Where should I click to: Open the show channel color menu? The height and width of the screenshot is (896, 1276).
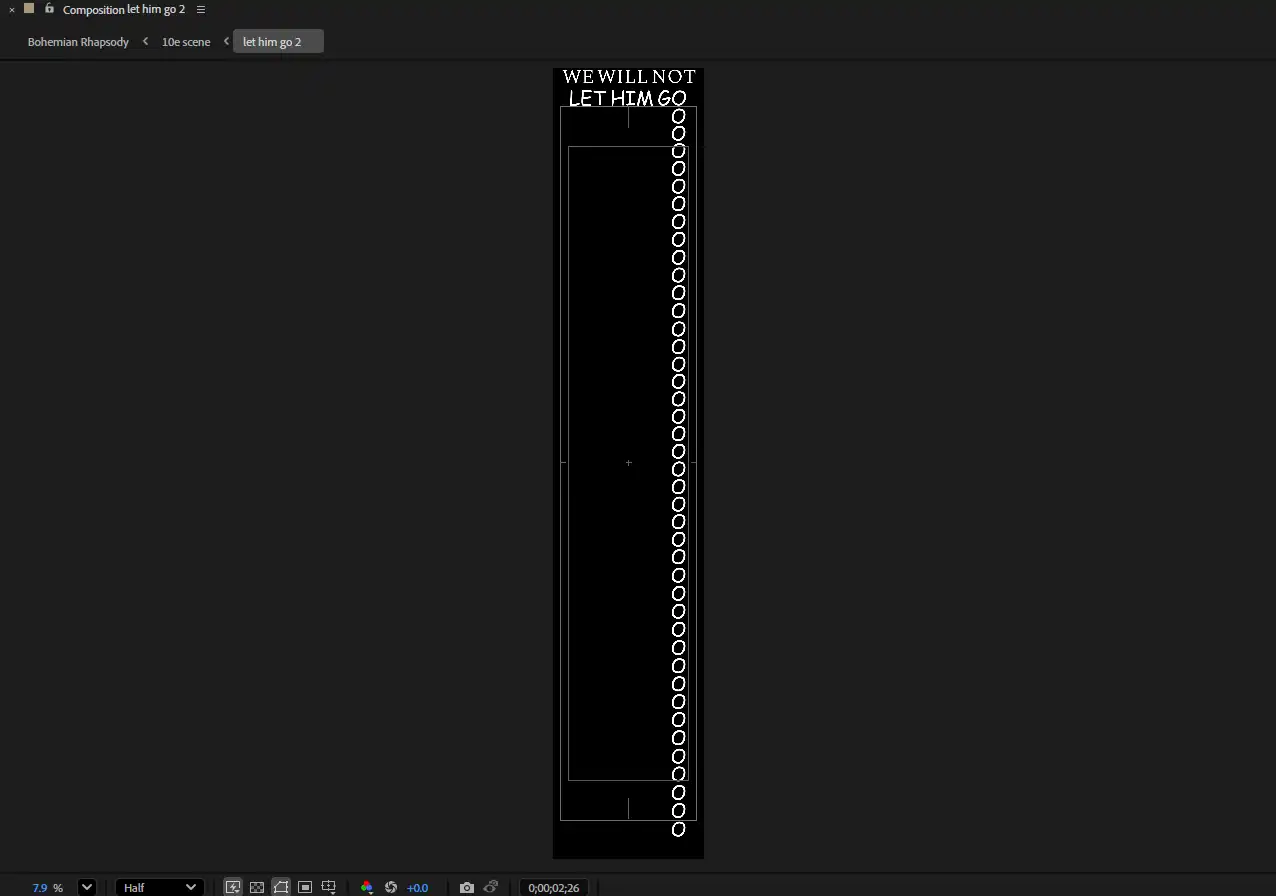(x=367, y=887)
